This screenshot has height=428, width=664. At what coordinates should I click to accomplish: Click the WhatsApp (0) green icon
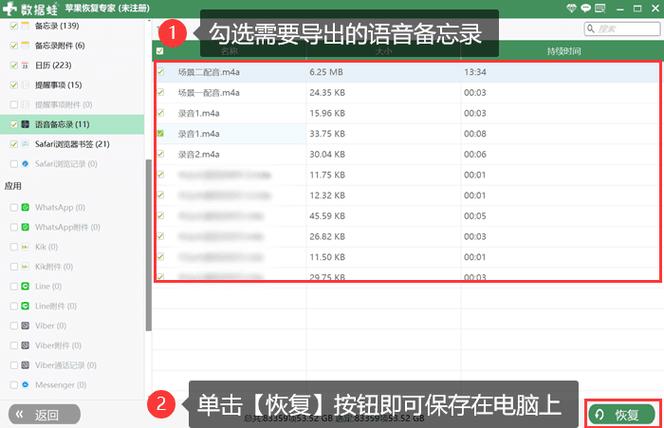(x=25, y=207)
